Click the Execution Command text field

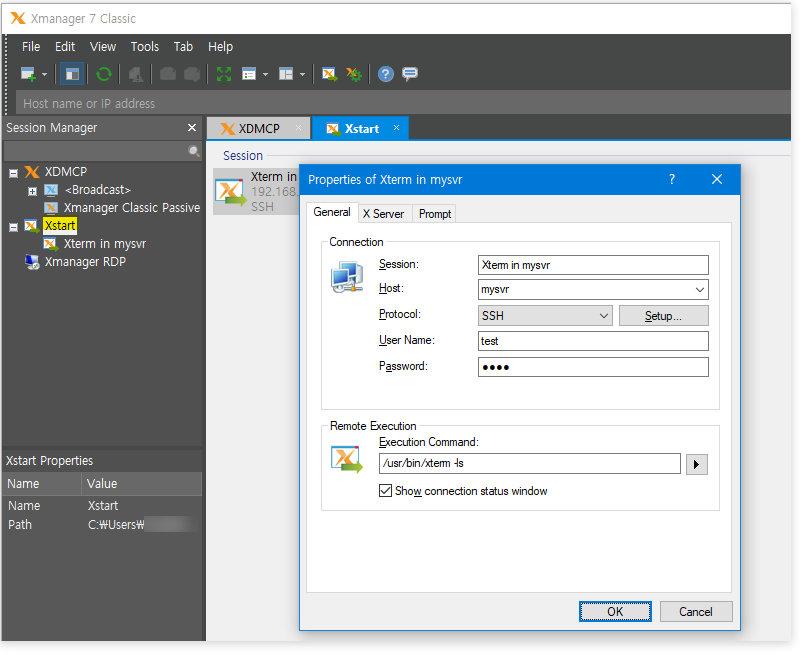pos(529,463)
